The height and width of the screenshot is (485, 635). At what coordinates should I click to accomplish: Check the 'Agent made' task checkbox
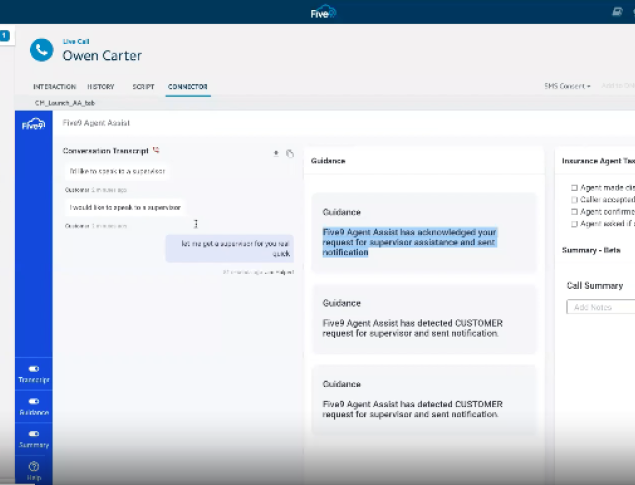(x=574, y=187)
